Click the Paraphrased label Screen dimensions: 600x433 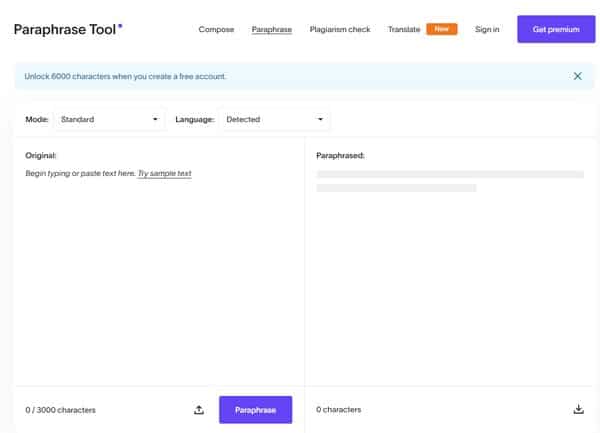[x=340, y=156]
